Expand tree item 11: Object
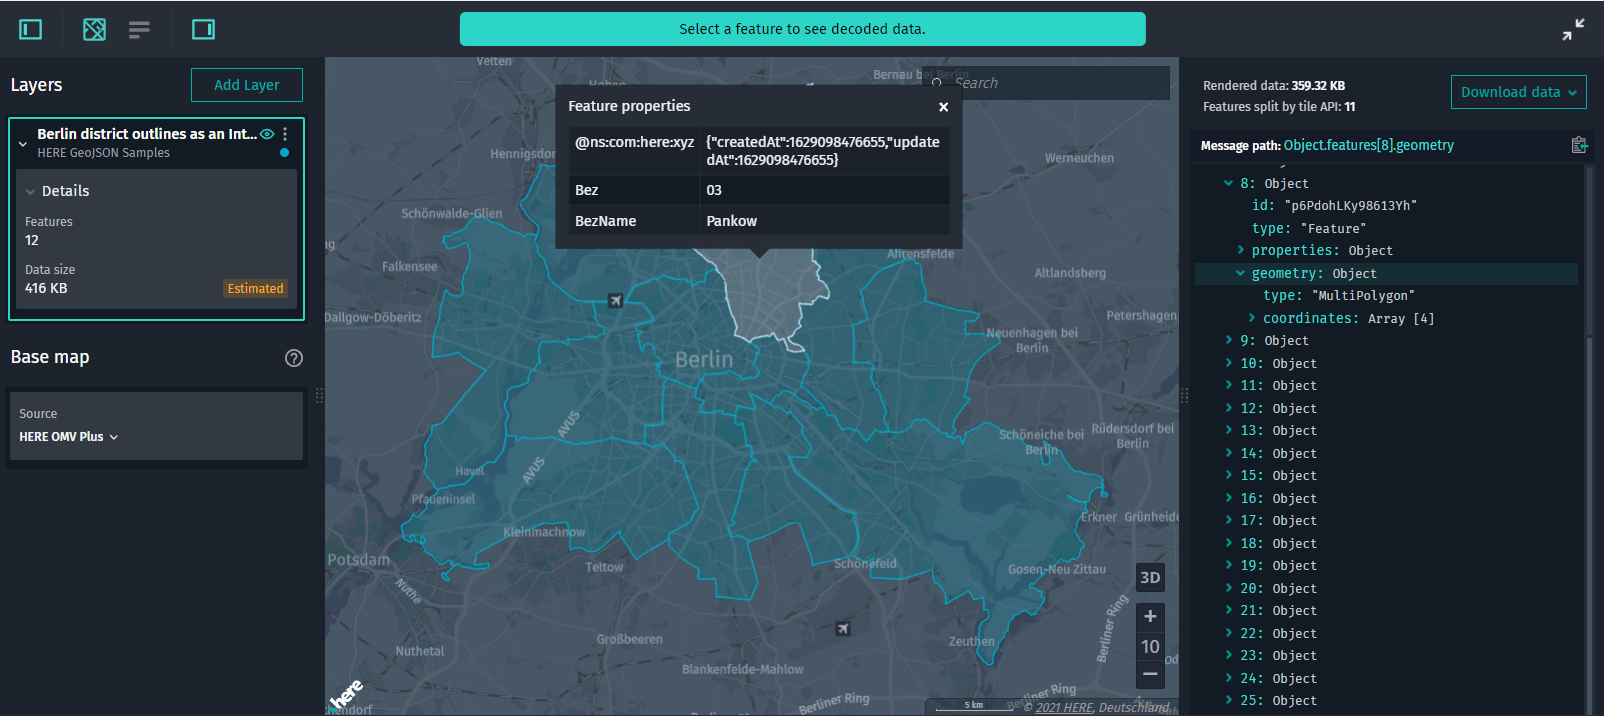The width and height of the screenshot is (1604, 716). (1229, 385)
